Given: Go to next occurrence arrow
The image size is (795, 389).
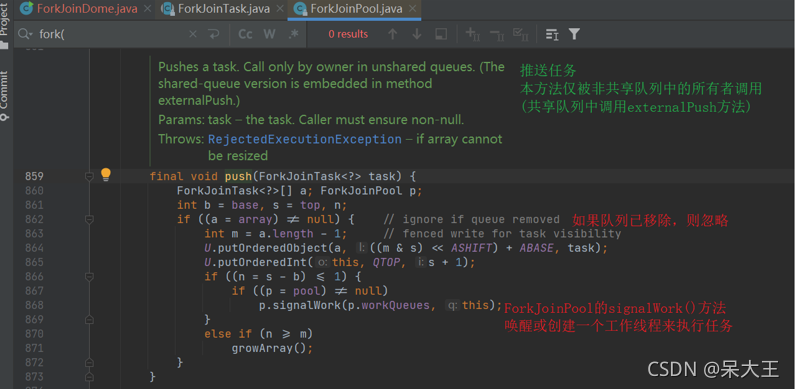Looking at the screenshot, I should (x=417, y=34).
